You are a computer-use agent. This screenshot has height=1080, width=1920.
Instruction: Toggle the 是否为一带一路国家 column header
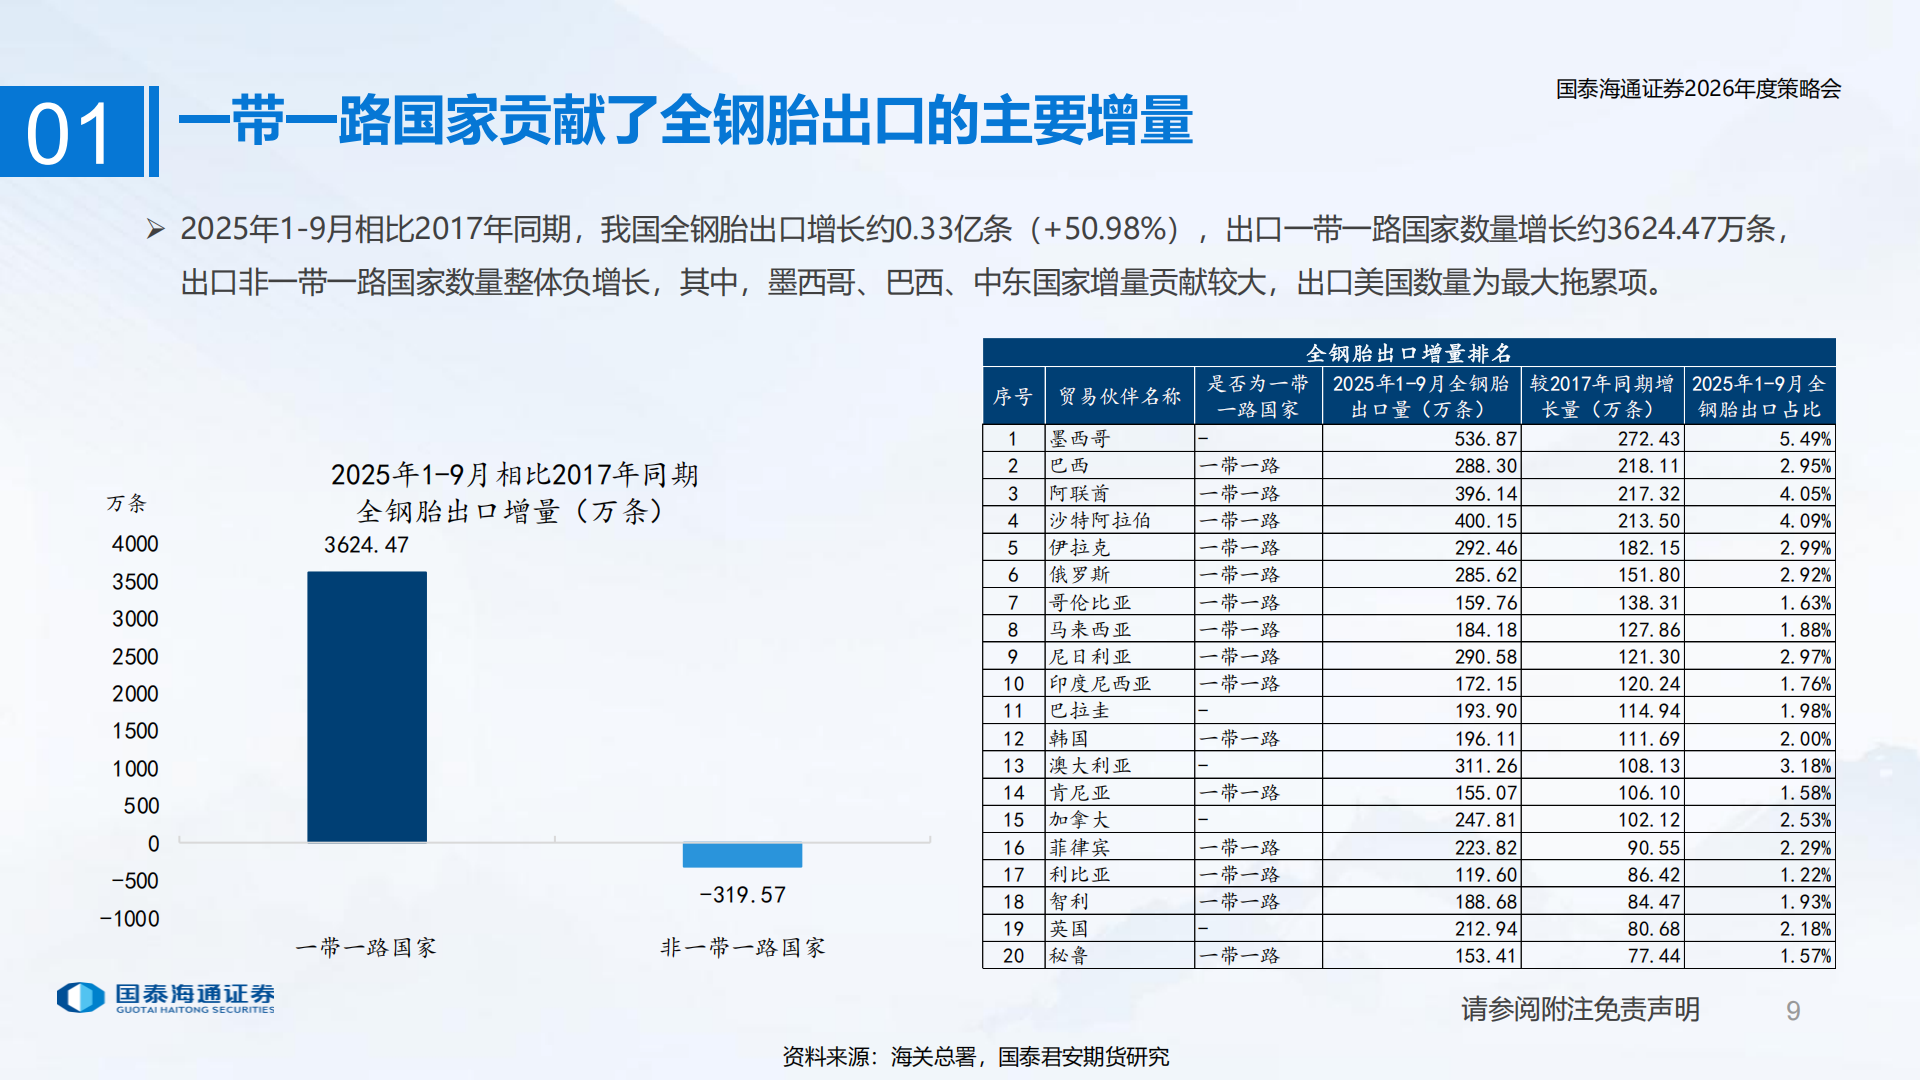(x=1257, y=396)
